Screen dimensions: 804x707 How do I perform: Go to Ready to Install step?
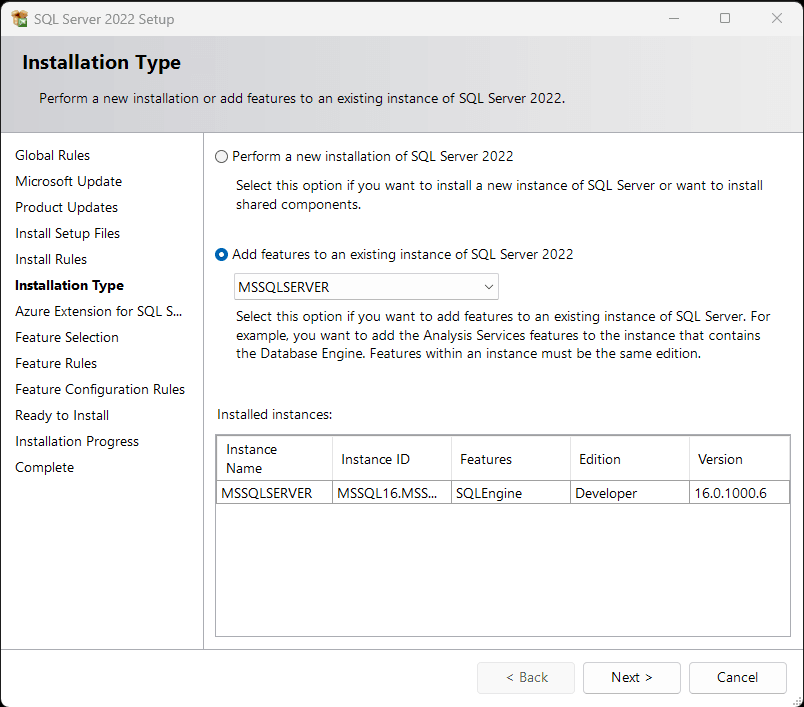tap(62, 415)
